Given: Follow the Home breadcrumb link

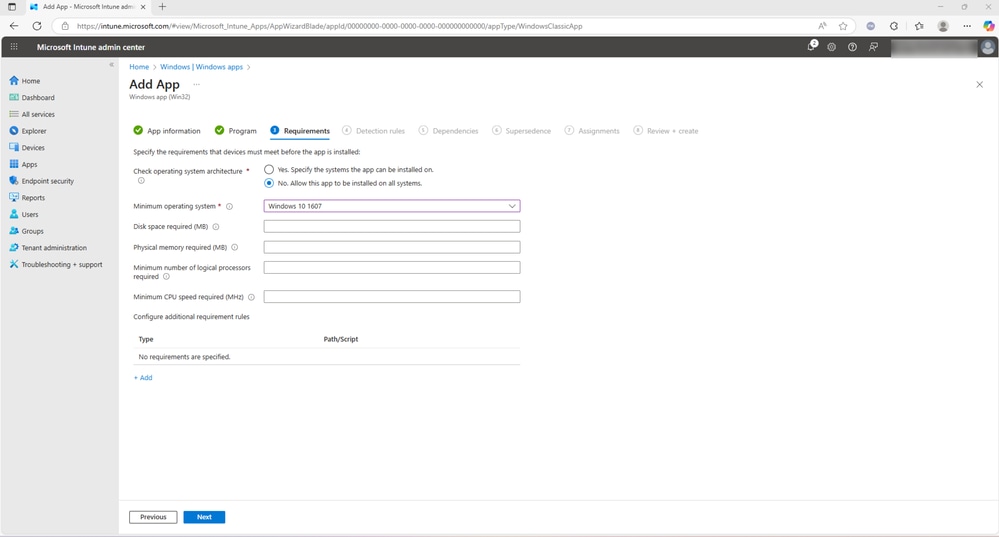Looking at the screenshot, I should tap(139, 67).
